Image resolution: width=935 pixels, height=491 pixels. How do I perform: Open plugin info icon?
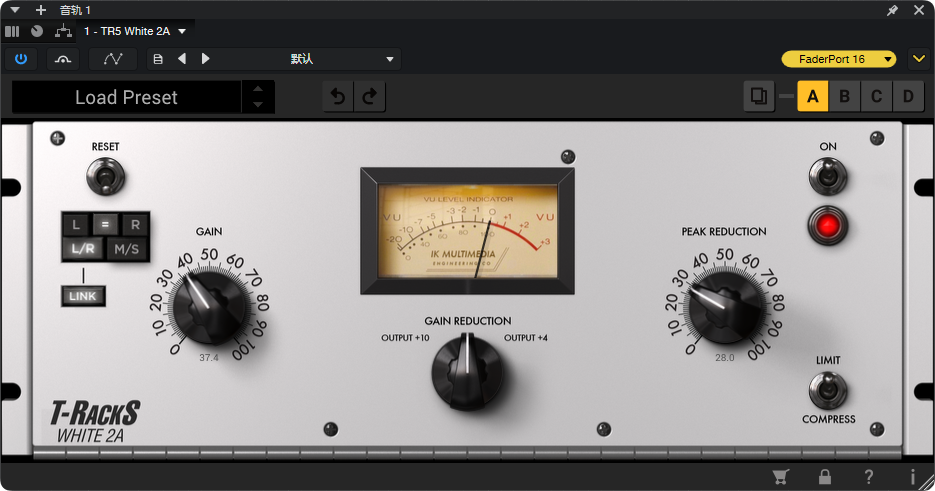(x=912, y=477)
